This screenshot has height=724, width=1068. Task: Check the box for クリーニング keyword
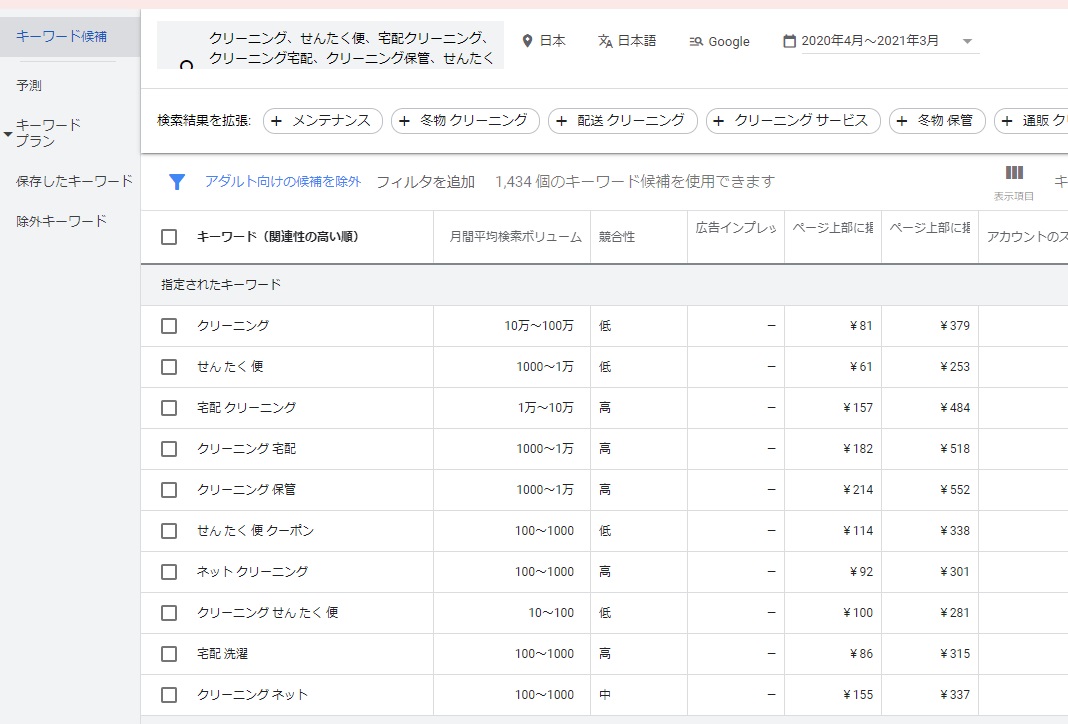[x=169, y=326]
